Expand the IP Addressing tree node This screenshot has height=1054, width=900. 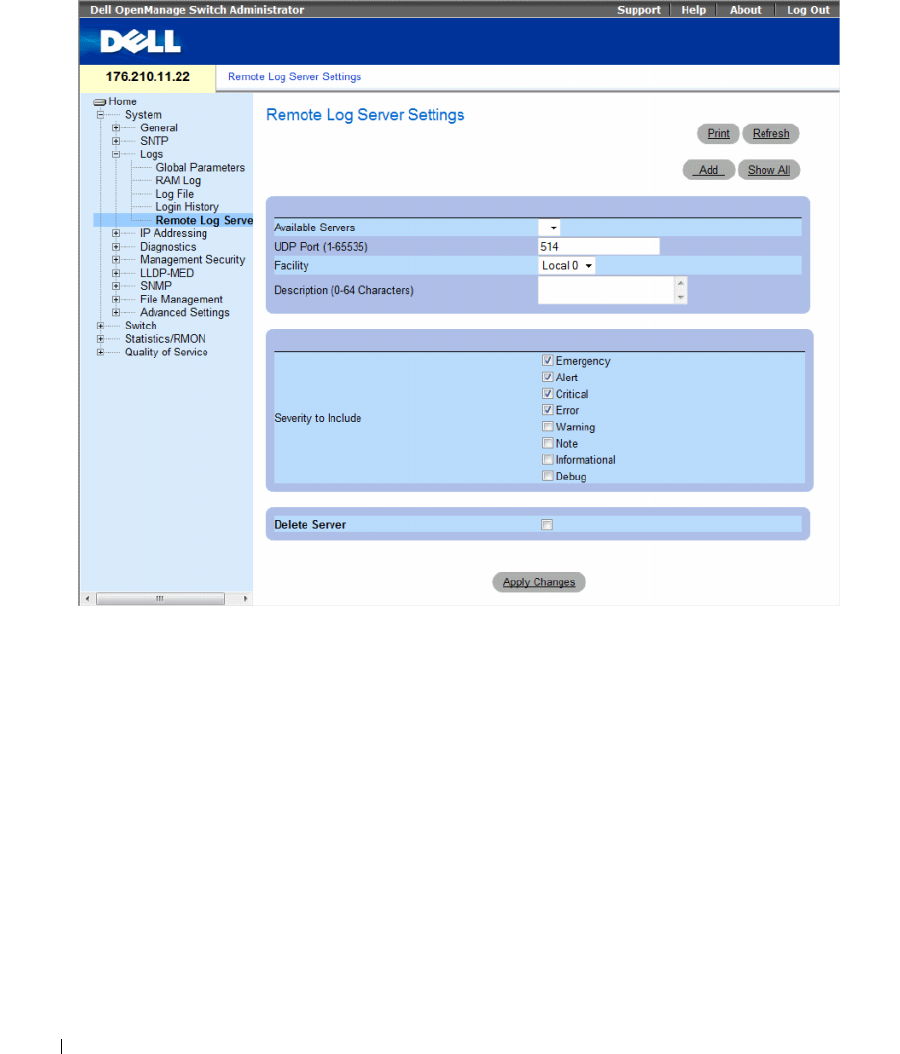pos(116,233)
